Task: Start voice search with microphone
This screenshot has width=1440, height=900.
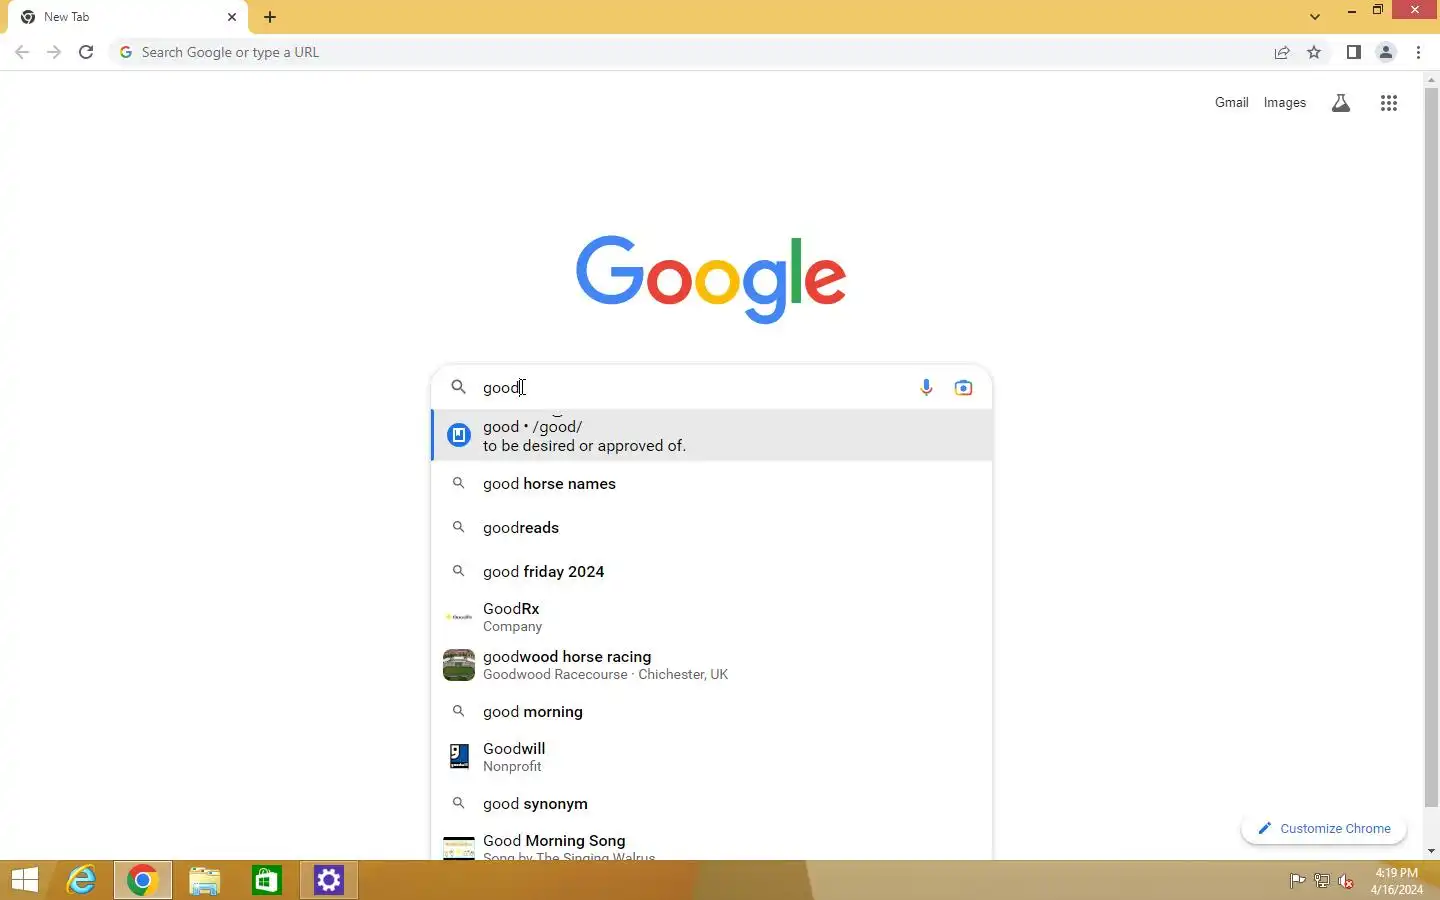Action: pyautogui.click(x=926, y=387)
